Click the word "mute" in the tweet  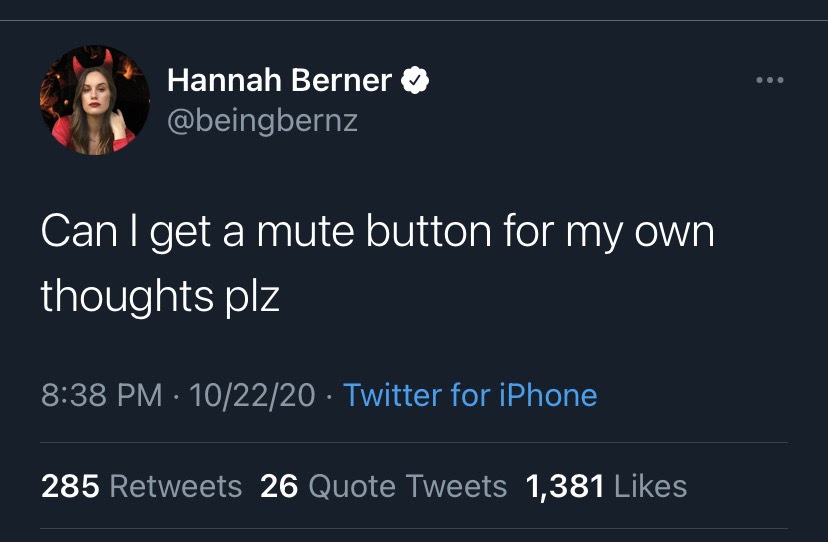(x=305, y=232)
